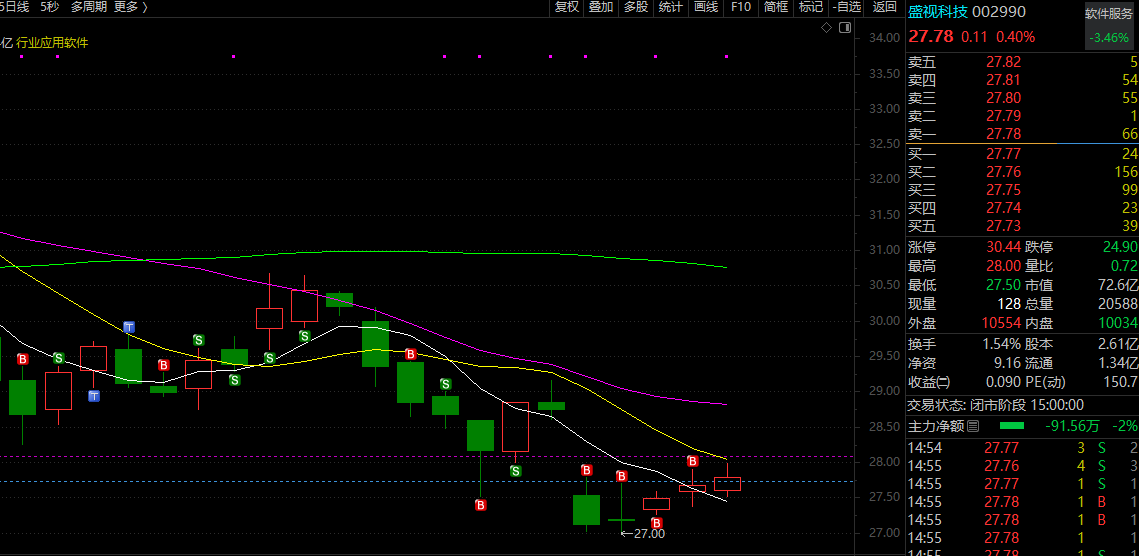
Task: Activate the 画线 drawing tool
Action: click(705, 7)
